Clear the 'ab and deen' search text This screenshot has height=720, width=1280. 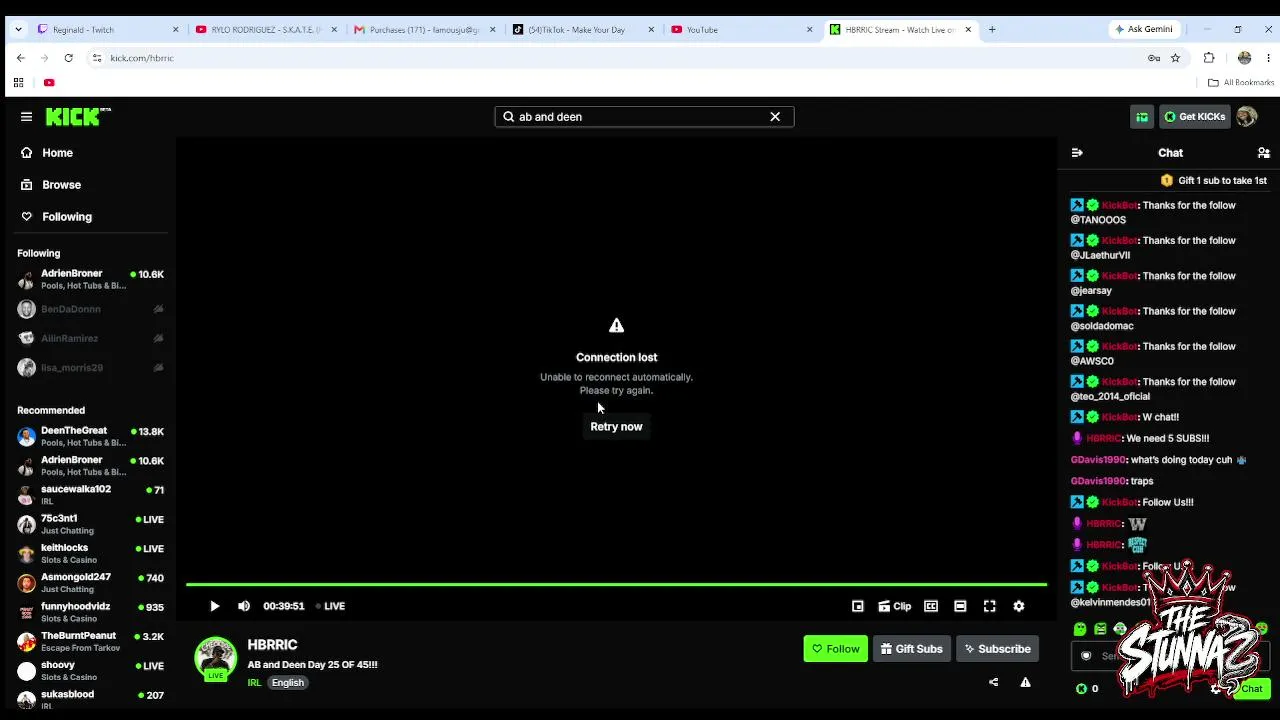tap(775, 117)
